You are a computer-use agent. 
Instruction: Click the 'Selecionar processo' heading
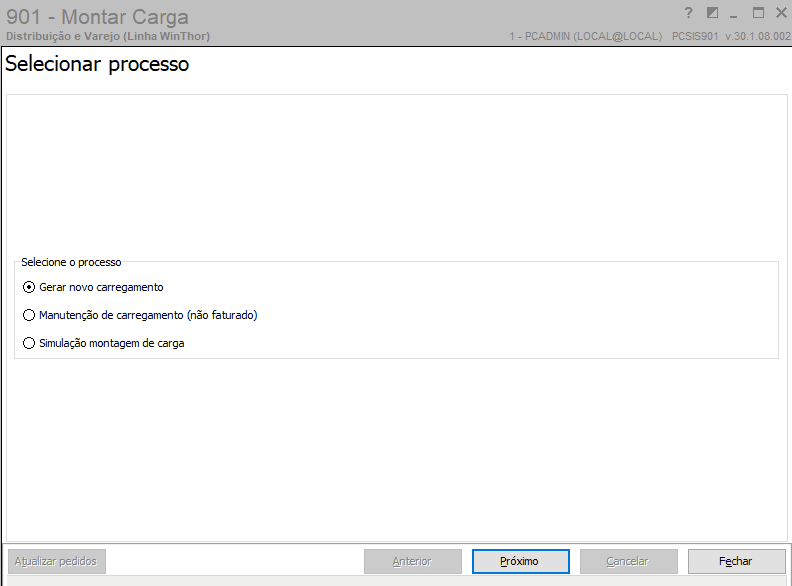(97, 65)
